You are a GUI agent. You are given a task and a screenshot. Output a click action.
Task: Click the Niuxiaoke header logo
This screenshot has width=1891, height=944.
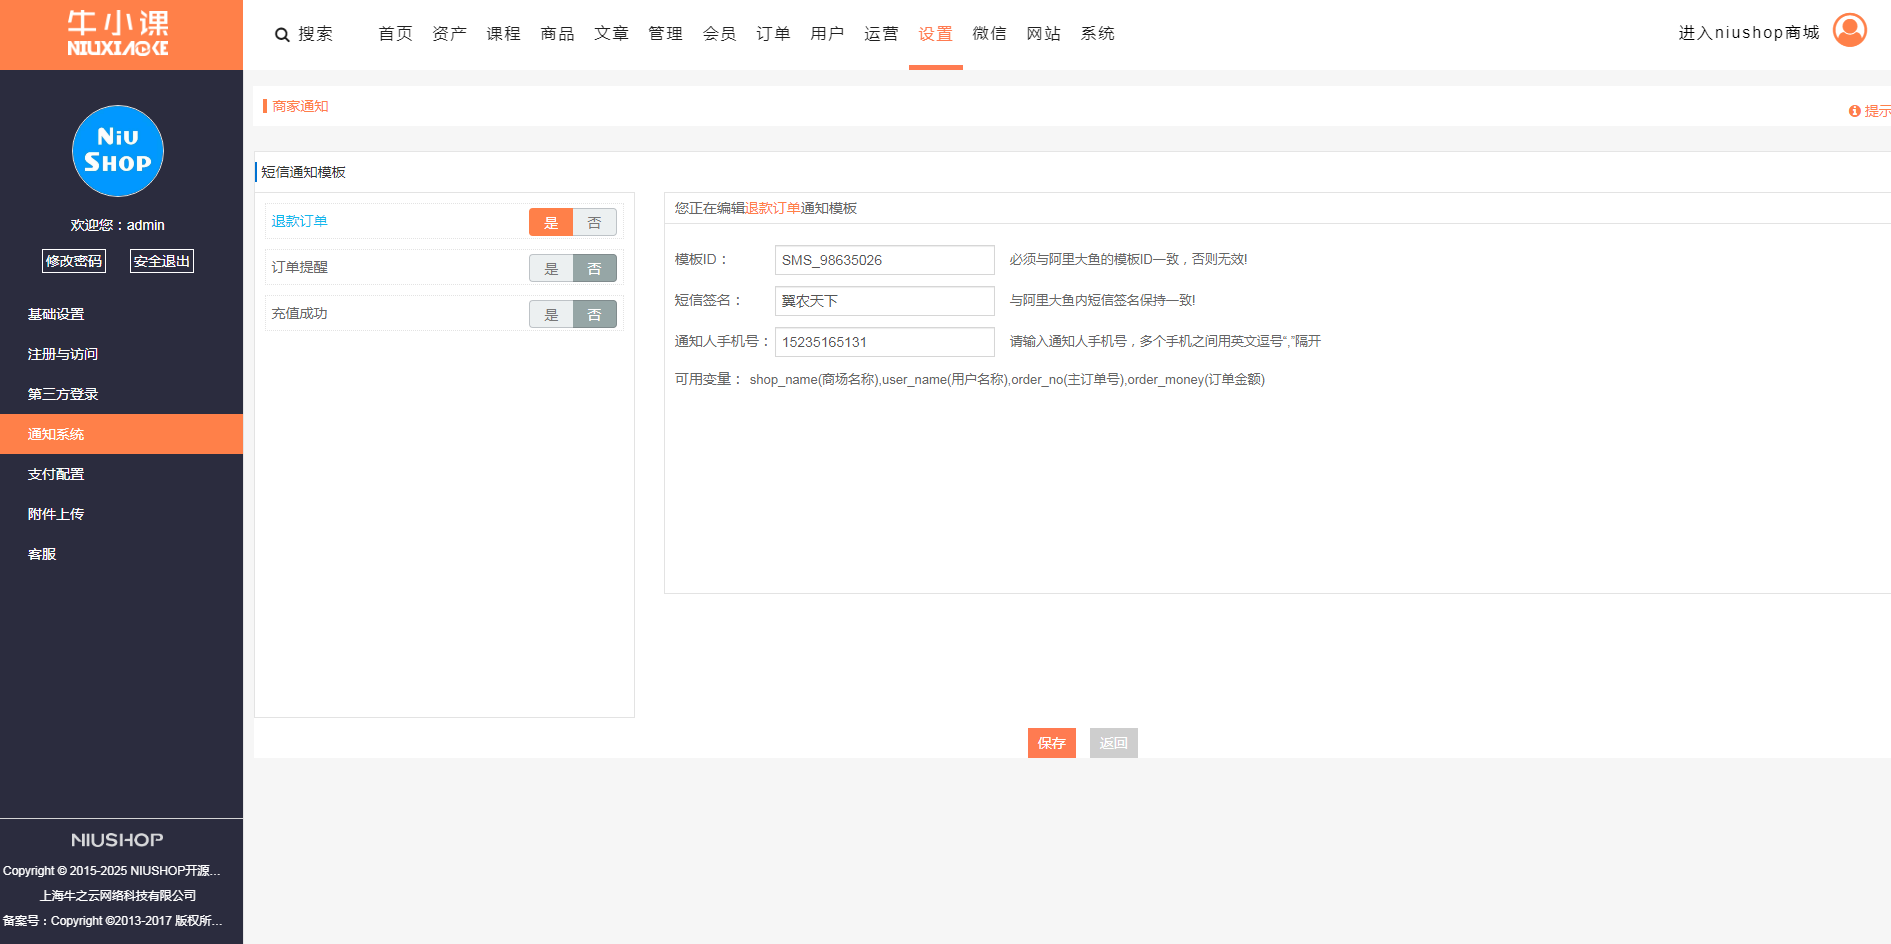[x=118, y=34]
